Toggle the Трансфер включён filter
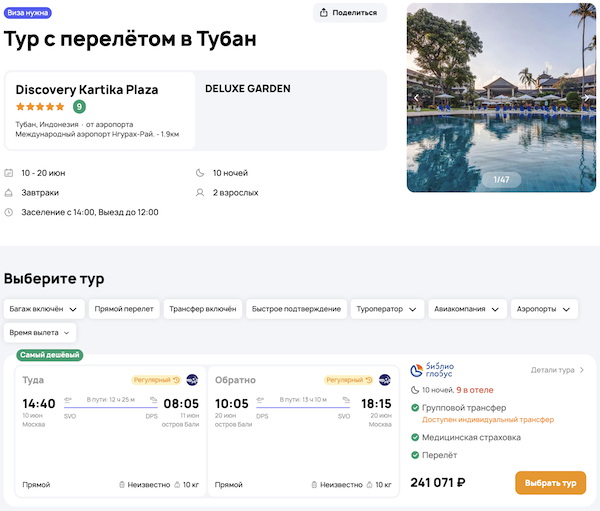 [203, 309]
